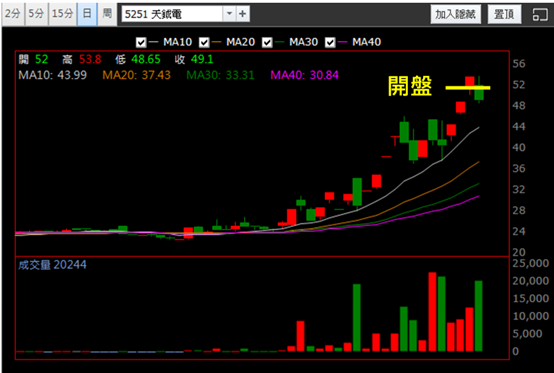Click the MA20: 37.43 value text

click(x=136, y=75)
